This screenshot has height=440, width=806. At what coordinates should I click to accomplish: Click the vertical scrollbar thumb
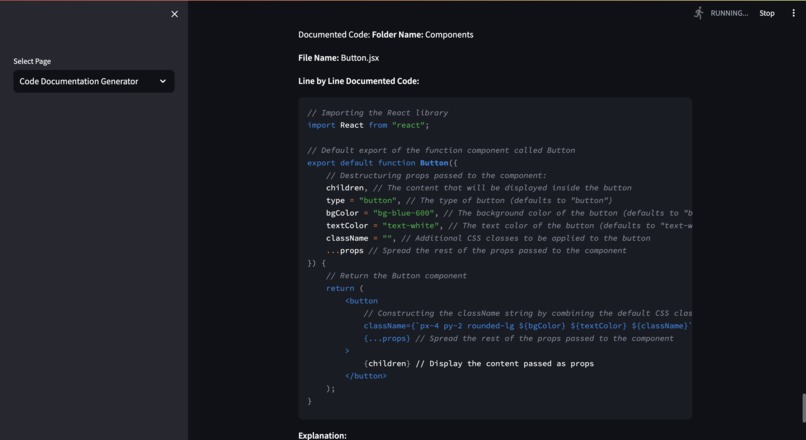pyautogui.click(x=803, y=408)
